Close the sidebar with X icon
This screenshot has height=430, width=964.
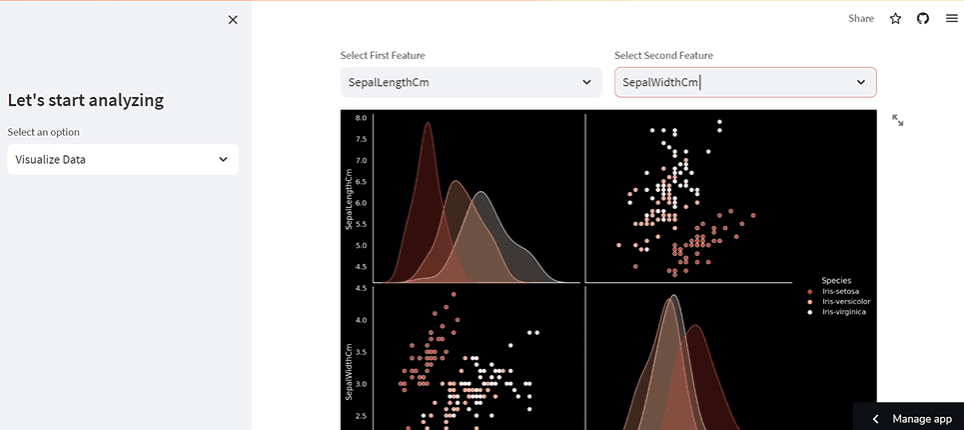click(x=232, y=20)
